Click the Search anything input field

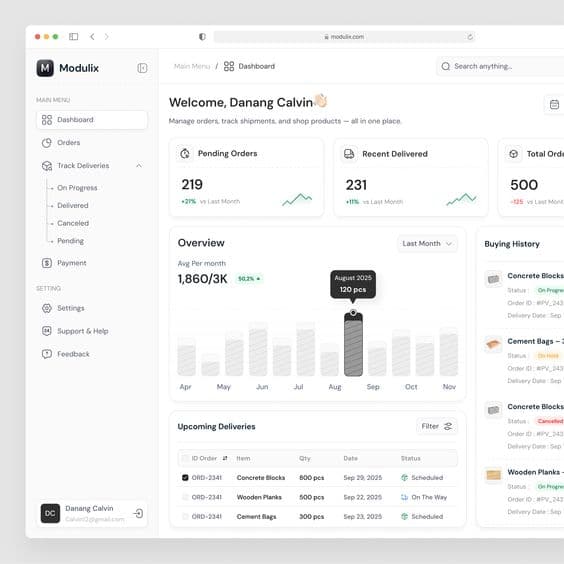click(500, 66)
